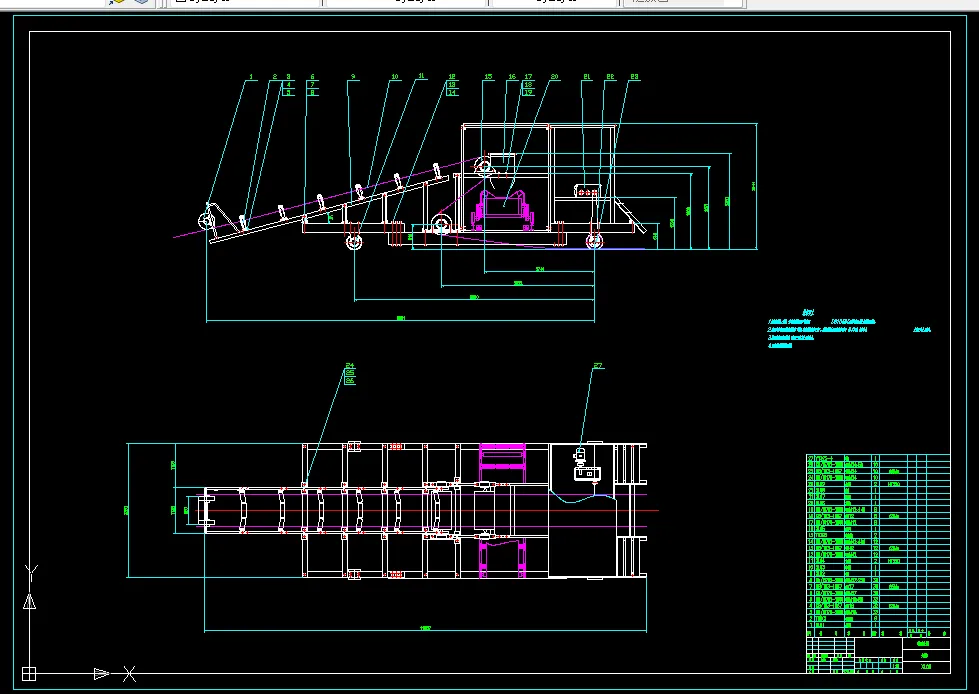The image size is (979, 694).
Task: Select part balloon number 17
Action: [x=528, y=77]
